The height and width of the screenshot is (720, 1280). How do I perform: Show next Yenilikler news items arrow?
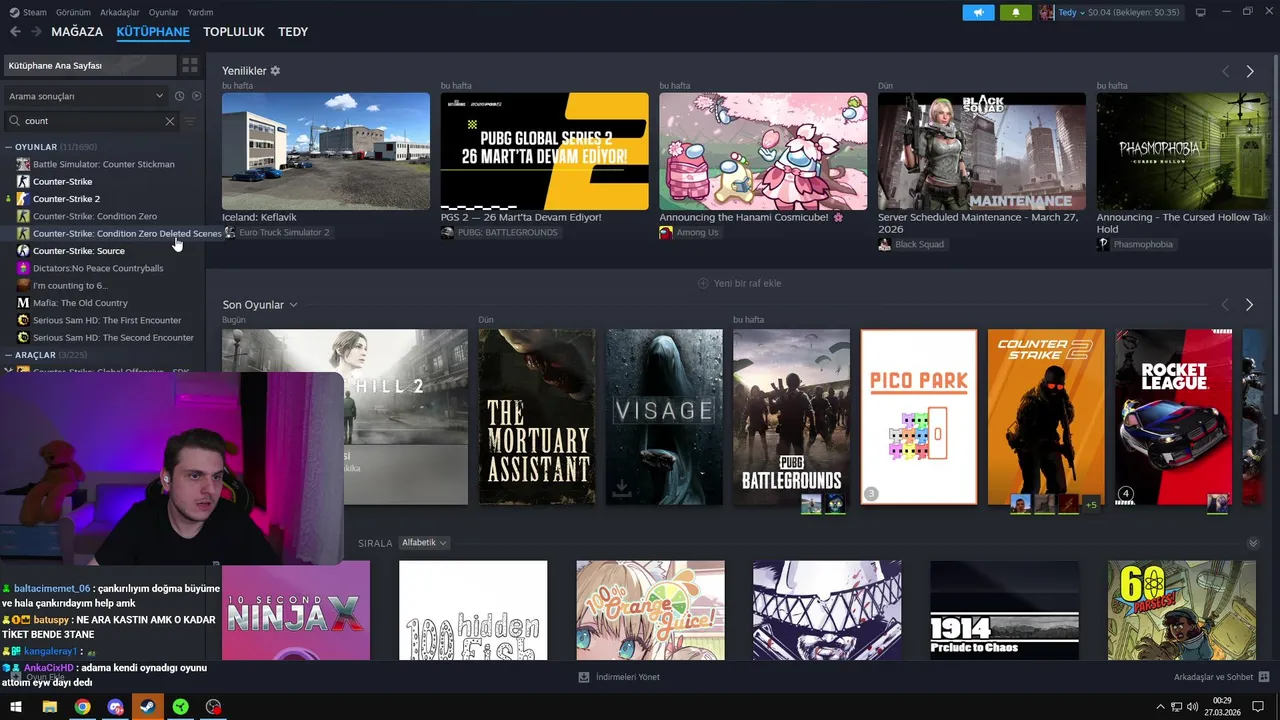coord(1249,71)
